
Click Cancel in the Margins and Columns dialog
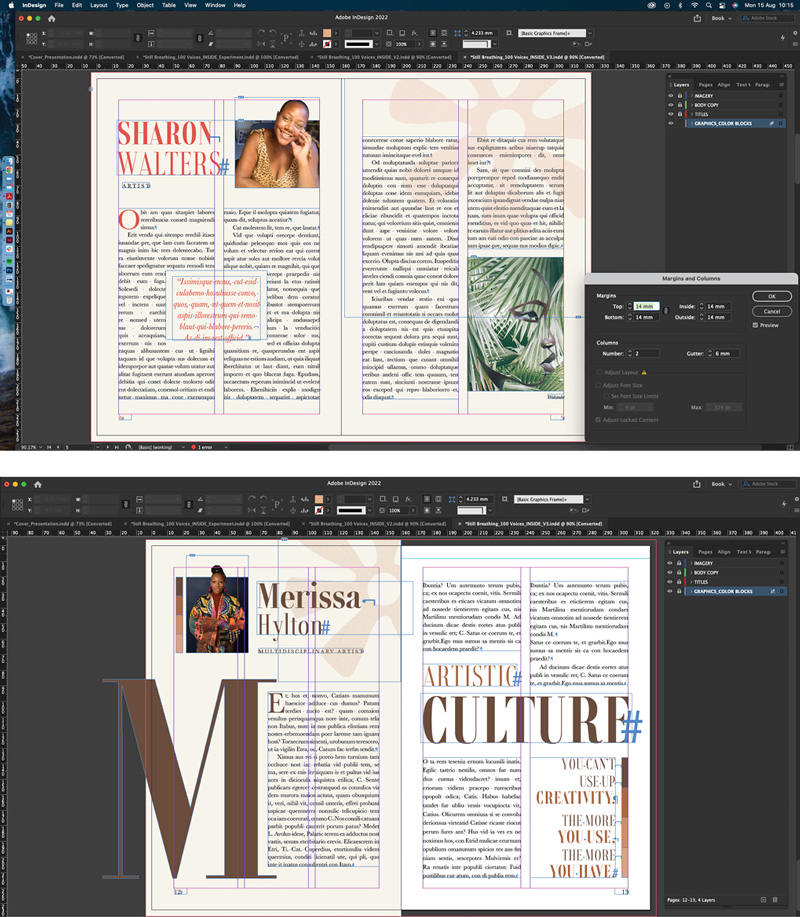[x=771, y=311]
